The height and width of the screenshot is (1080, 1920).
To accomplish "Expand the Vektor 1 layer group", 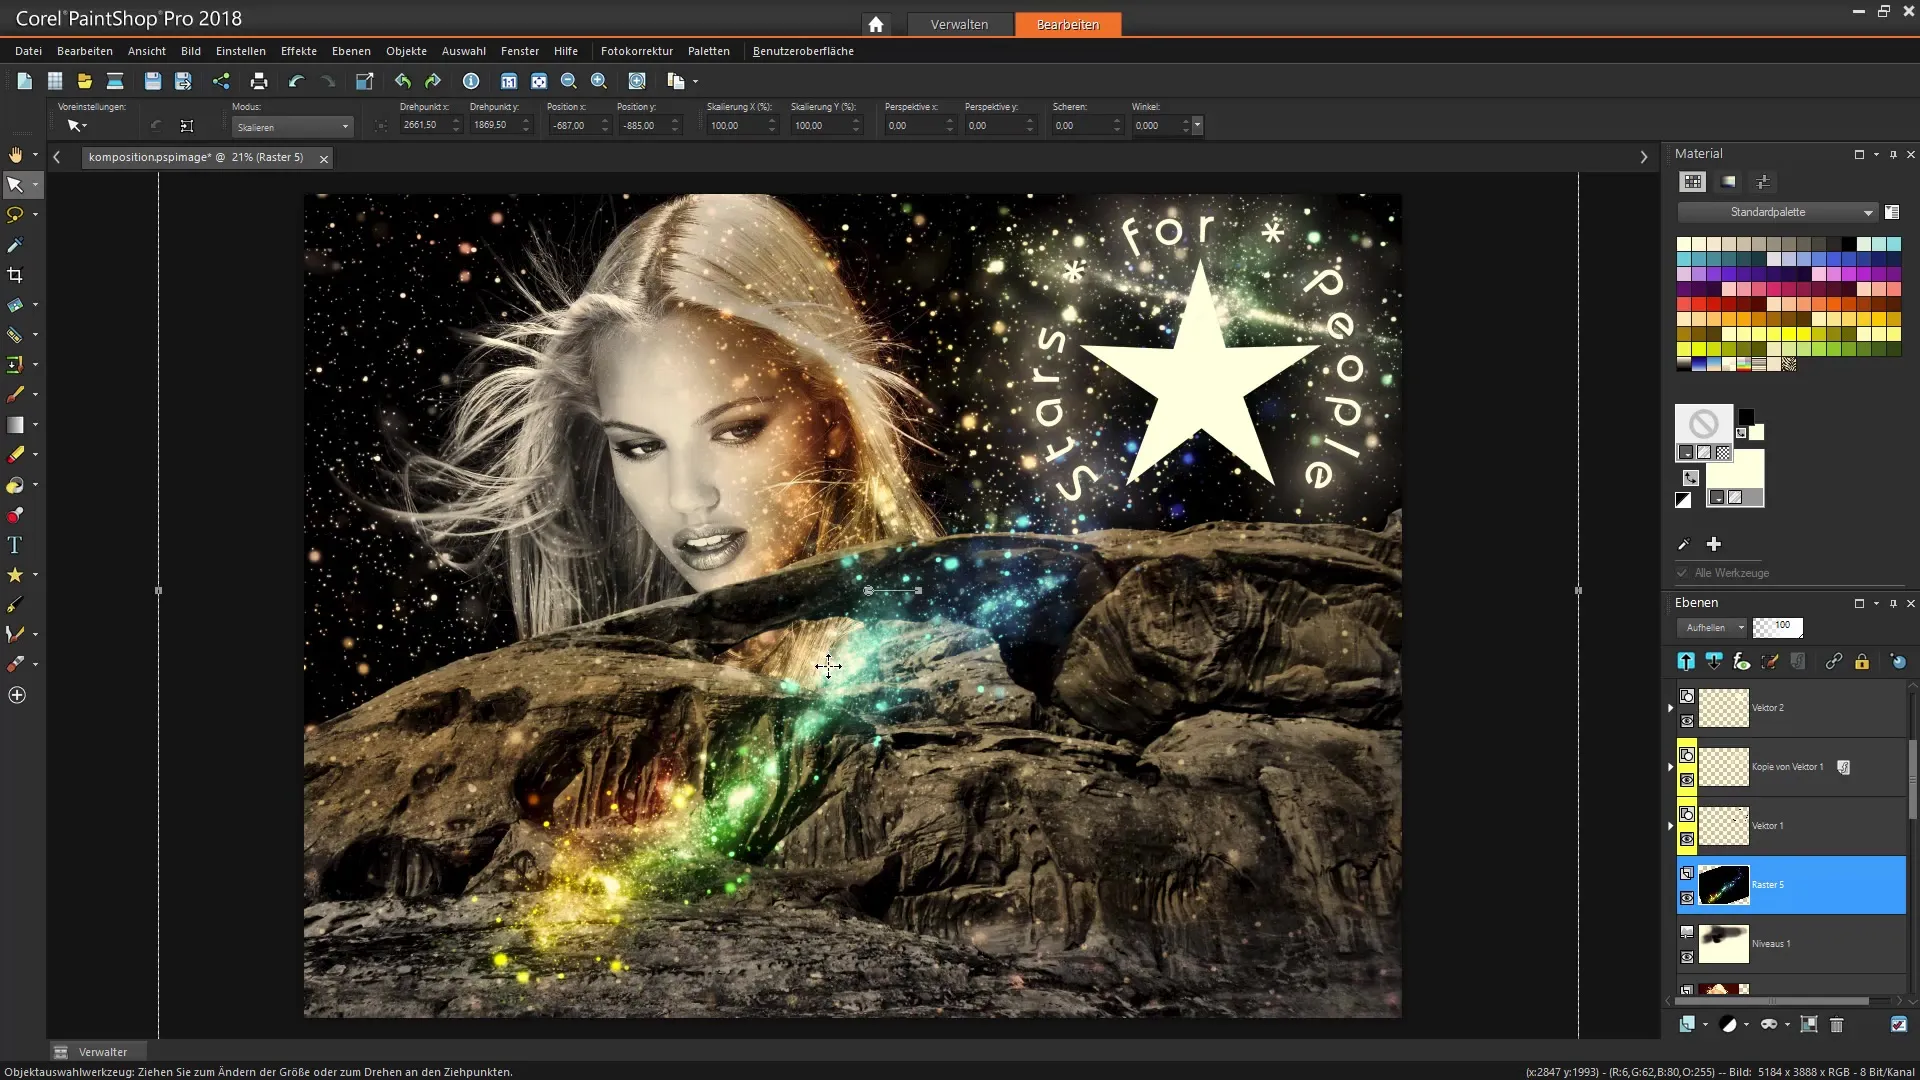I will pyautogui.click(x=1670, y=826).
